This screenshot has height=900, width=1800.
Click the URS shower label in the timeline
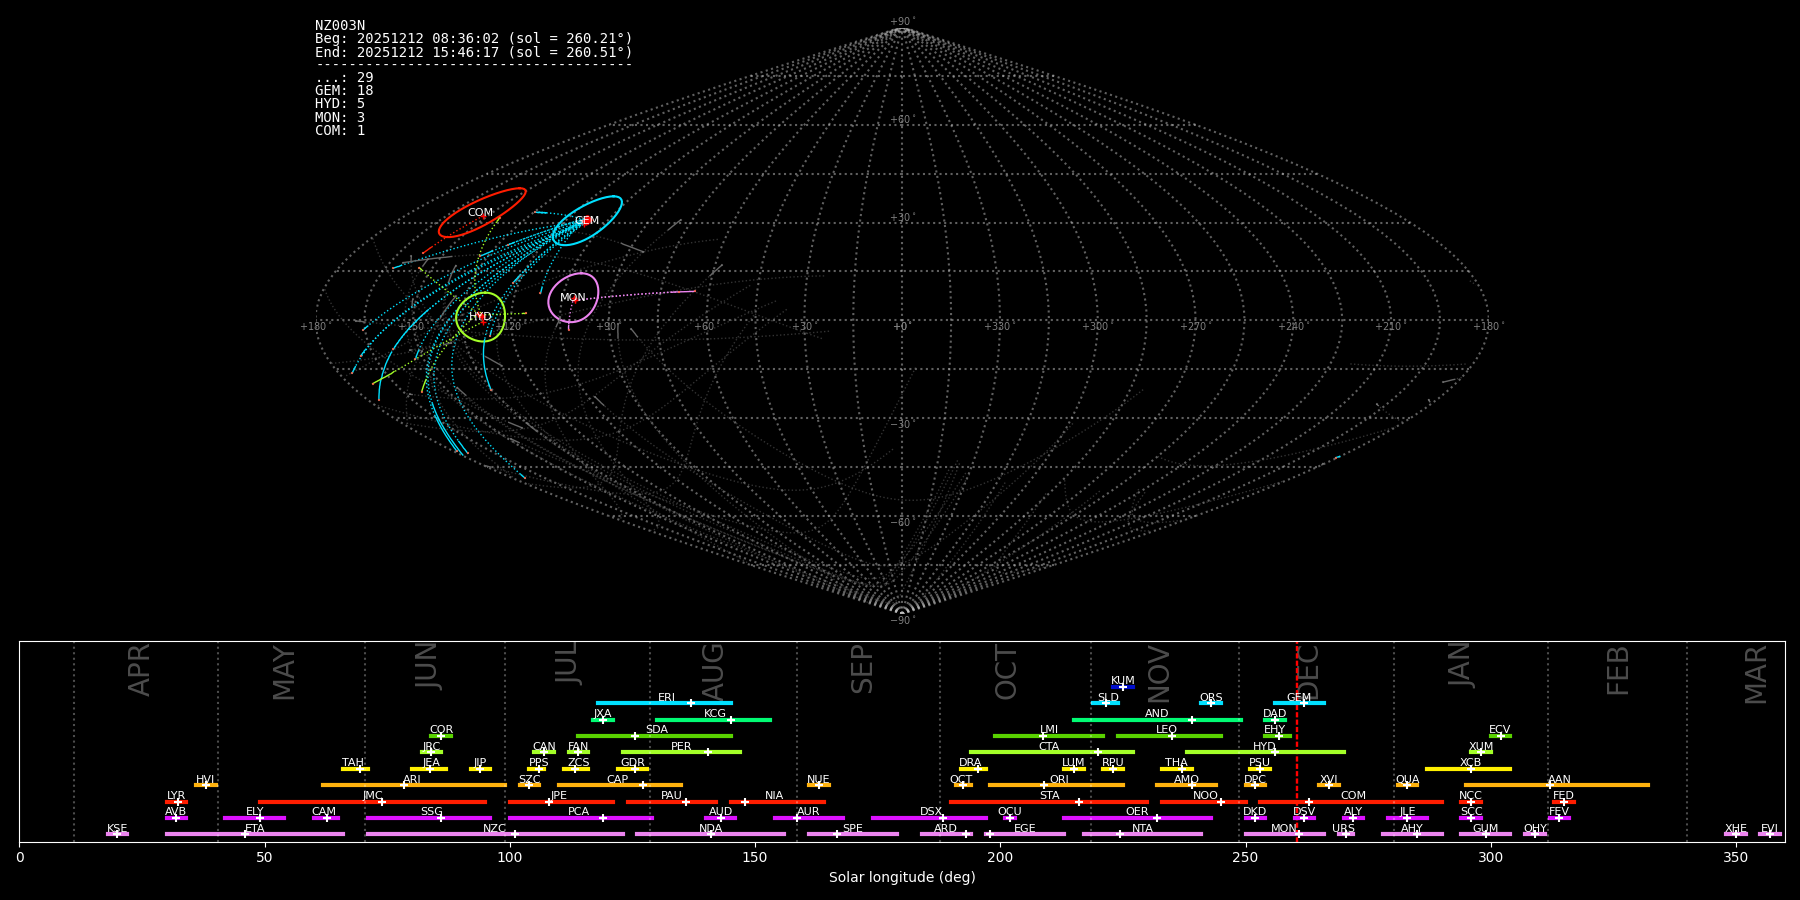[x=1344, y=829]
